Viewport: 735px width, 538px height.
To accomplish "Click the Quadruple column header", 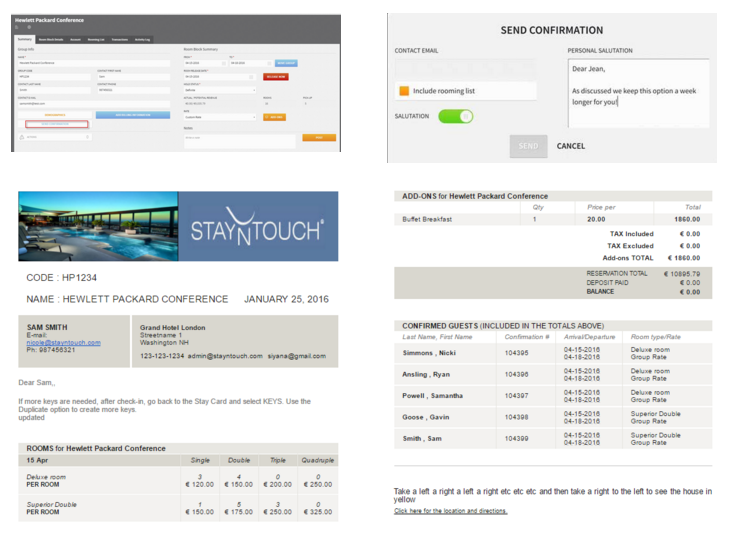I will [x=318, y=460].
